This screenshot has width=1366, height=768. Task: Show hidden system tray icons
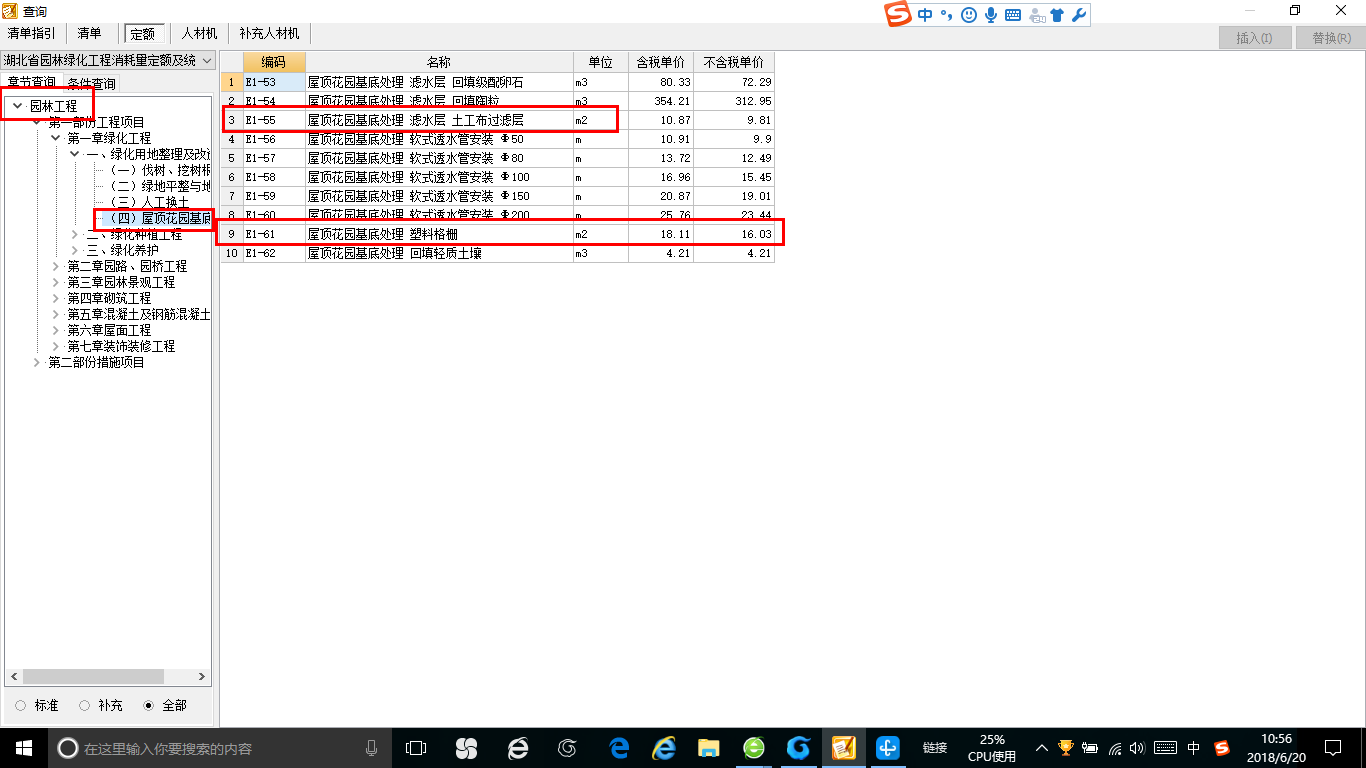[1041, 748]
